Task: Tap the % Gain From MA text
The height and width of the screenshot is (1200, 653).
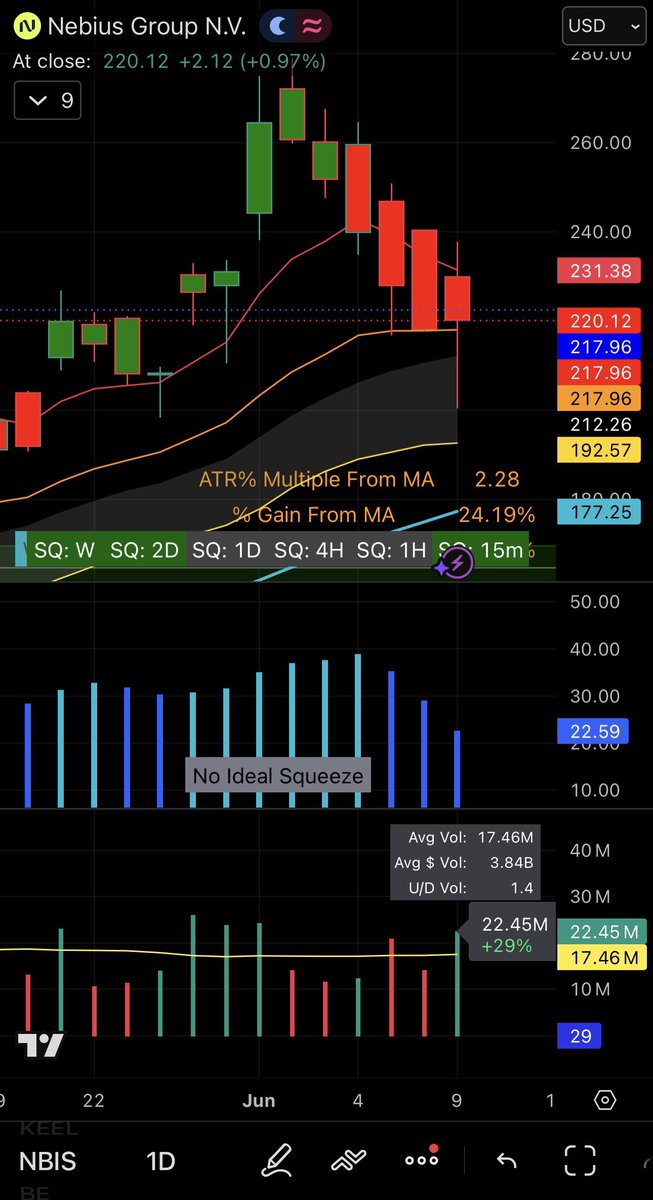Action: pos(313,515)
